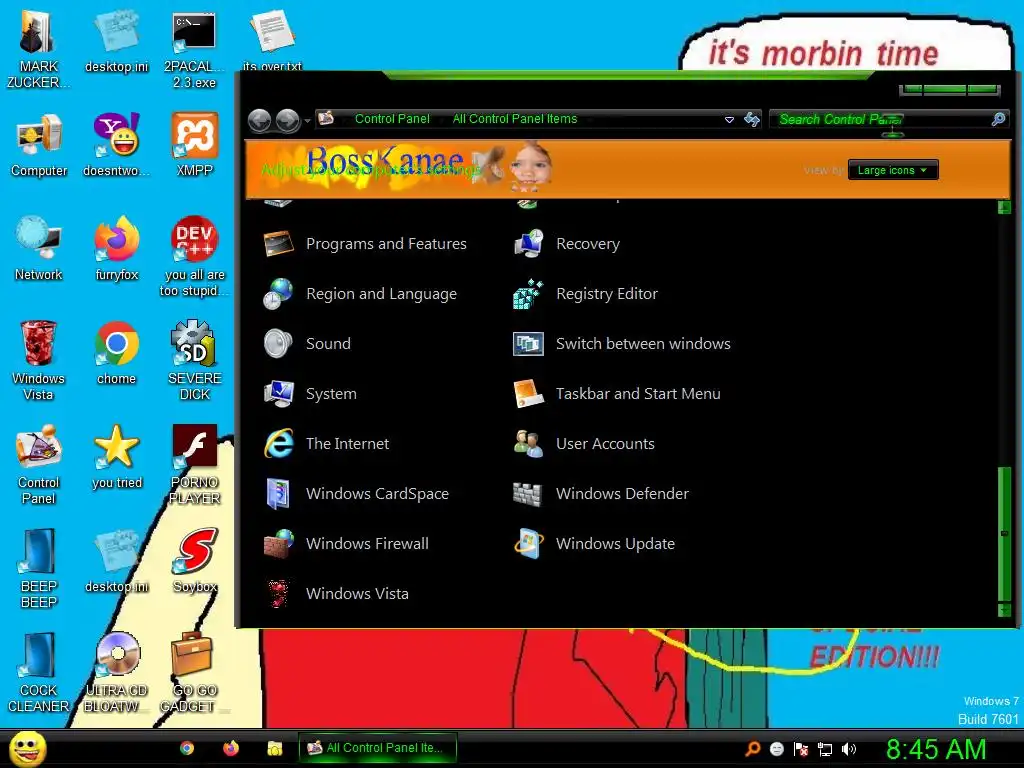Select the ULTRA CD BLOATW disc icon
This screenshot has height=768, width=1024.
click(117, 672)
